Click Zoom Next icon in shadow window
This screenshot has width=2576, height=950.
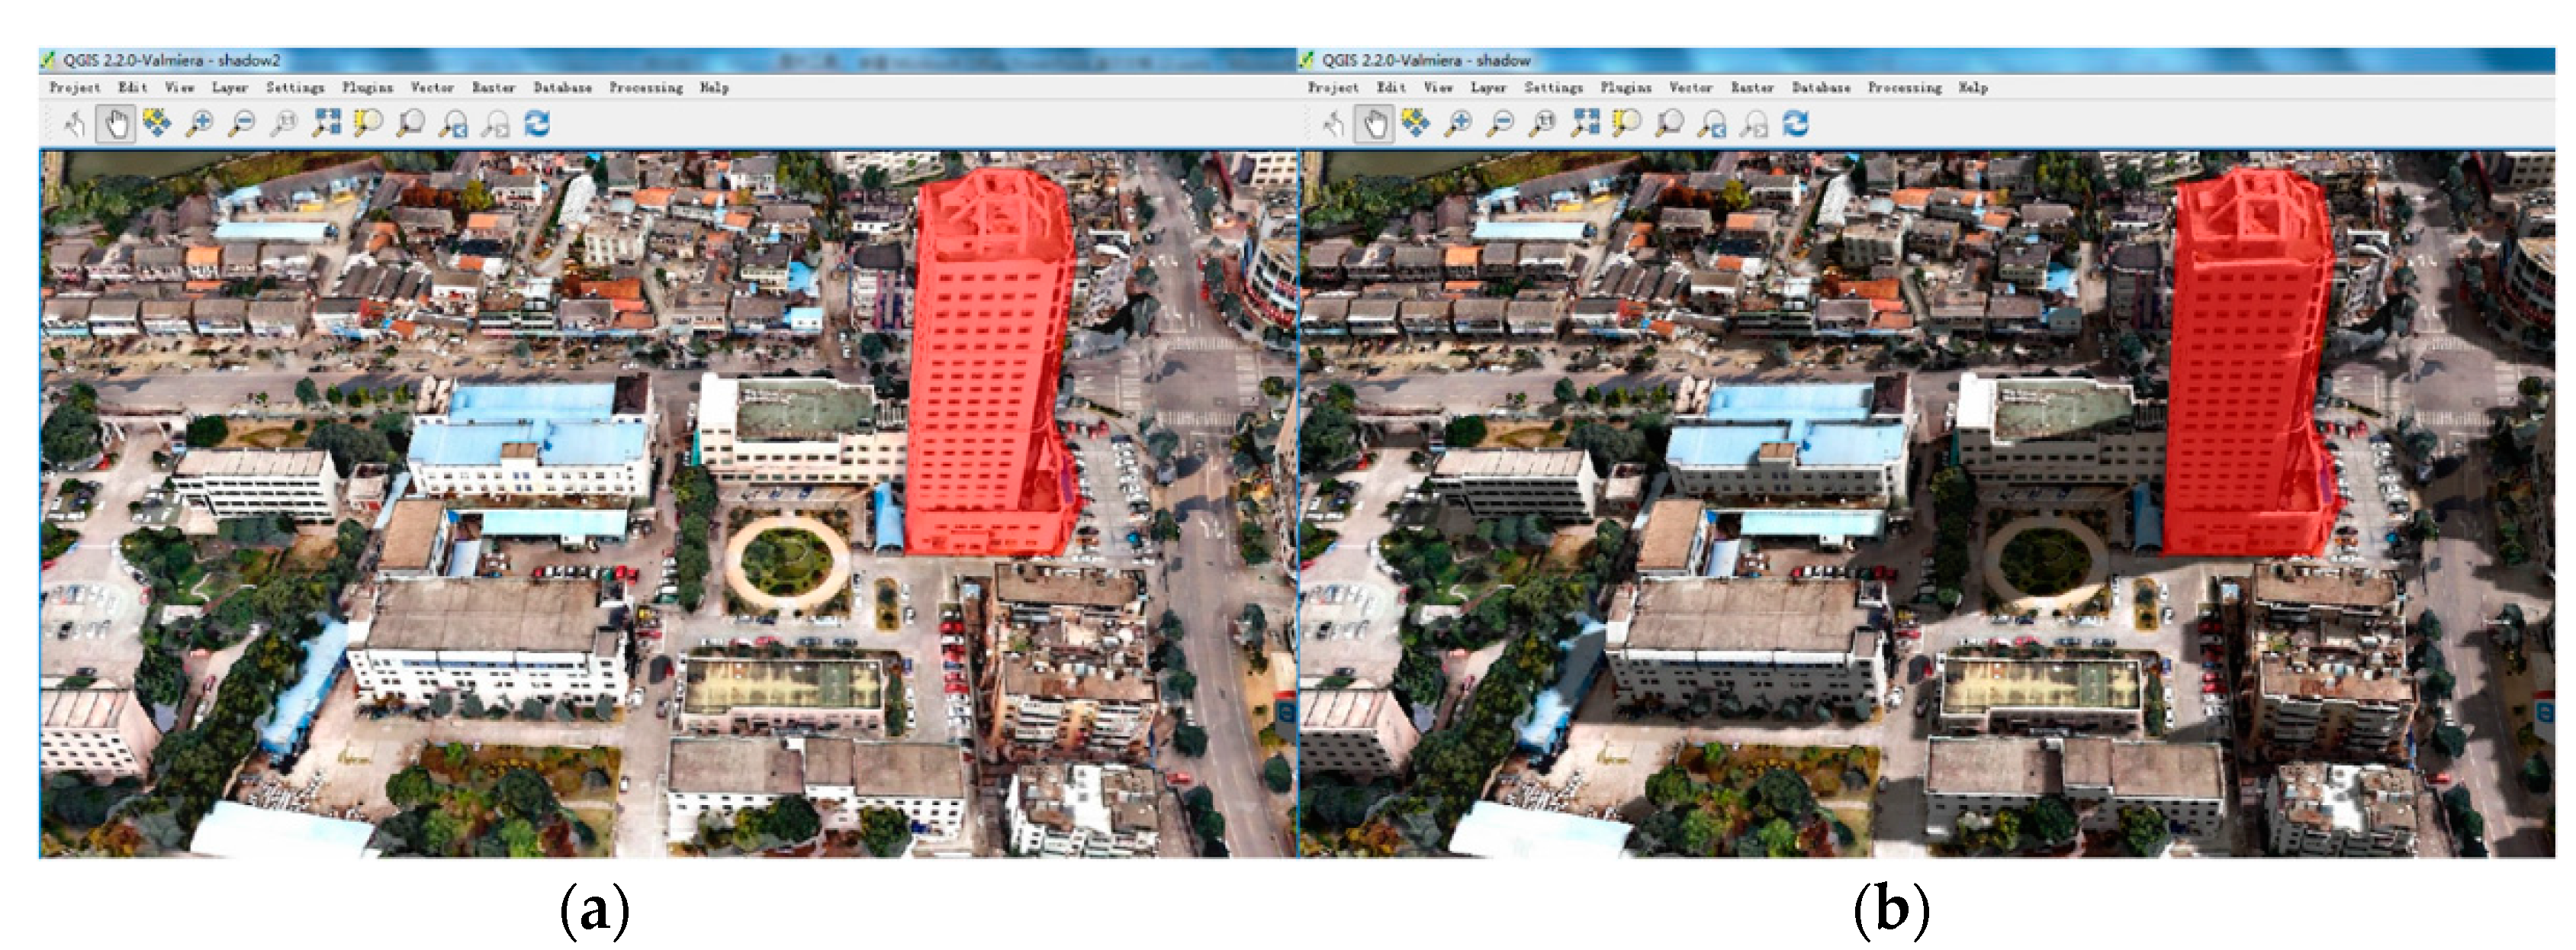(1754, 124)
